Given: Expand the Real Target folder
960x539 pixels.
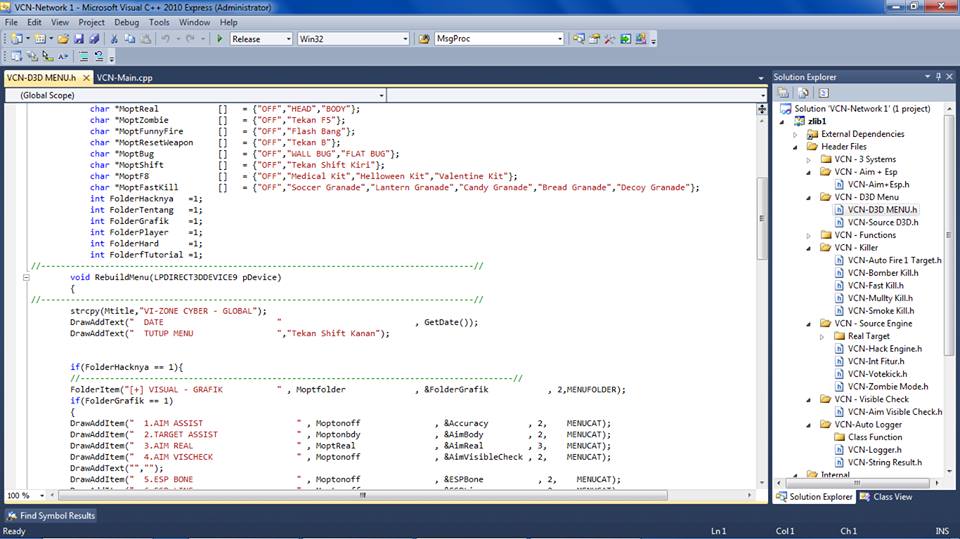Looking at the screenshot, I should tap(822, 336).
